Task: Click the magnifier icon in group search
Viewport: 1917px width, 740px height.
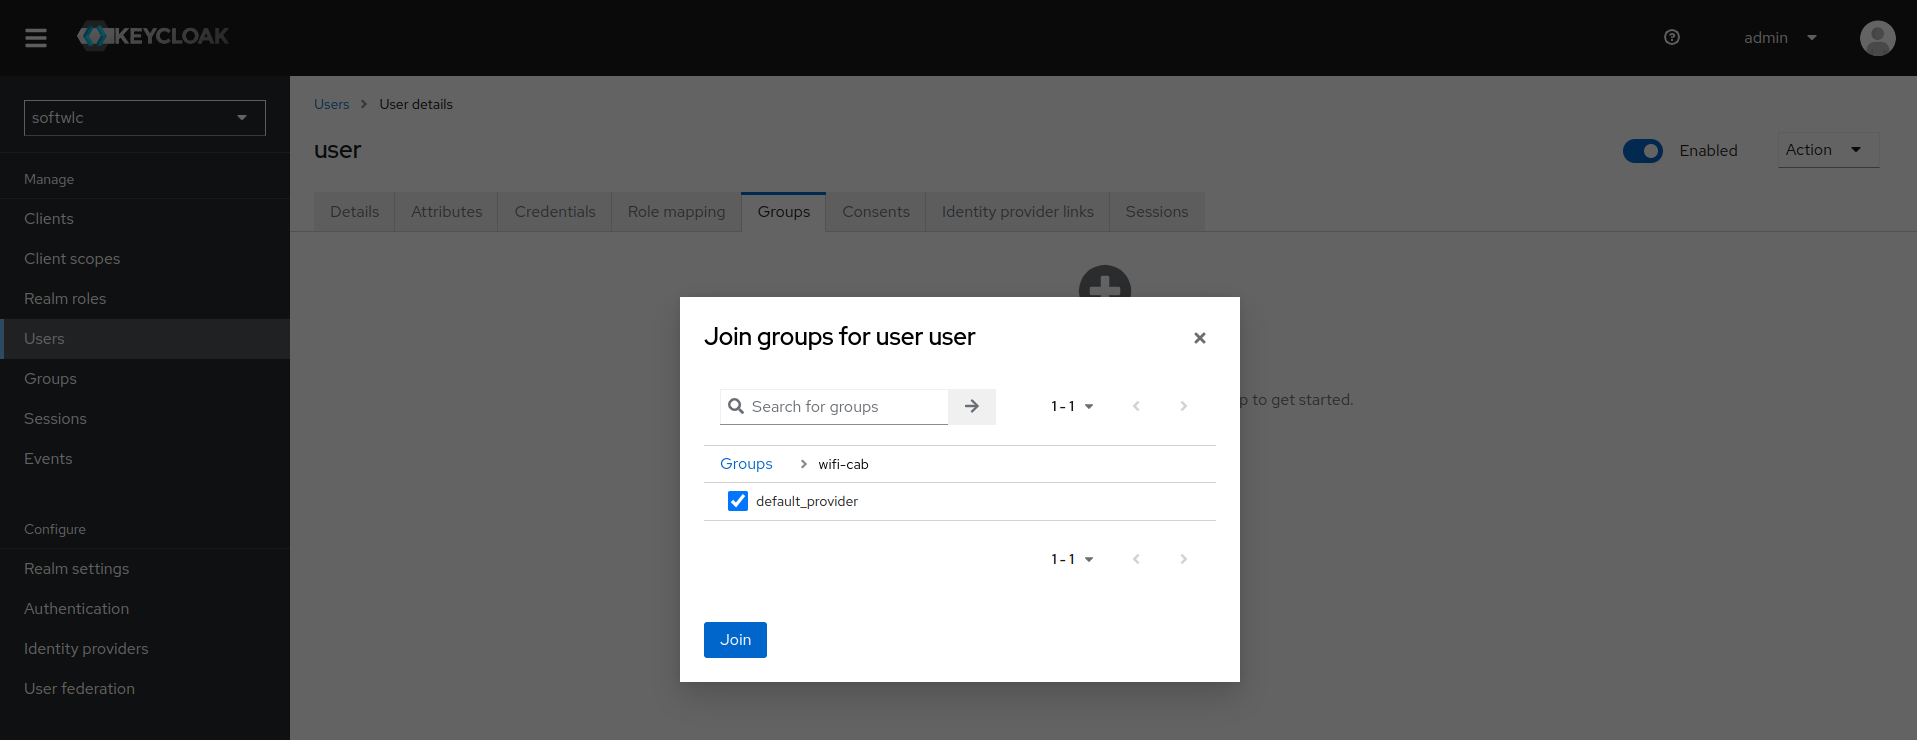Action: 736,406
